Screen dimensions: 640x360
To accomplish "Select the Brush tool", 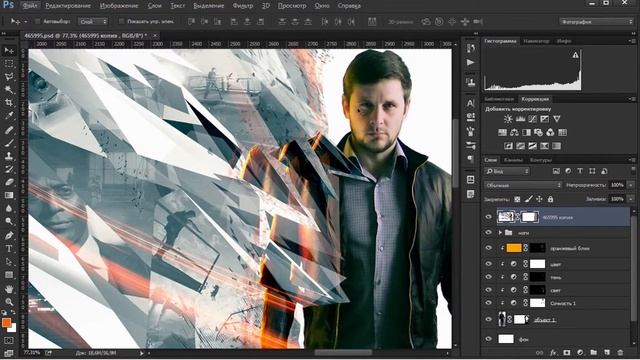I will click(9, 143).
